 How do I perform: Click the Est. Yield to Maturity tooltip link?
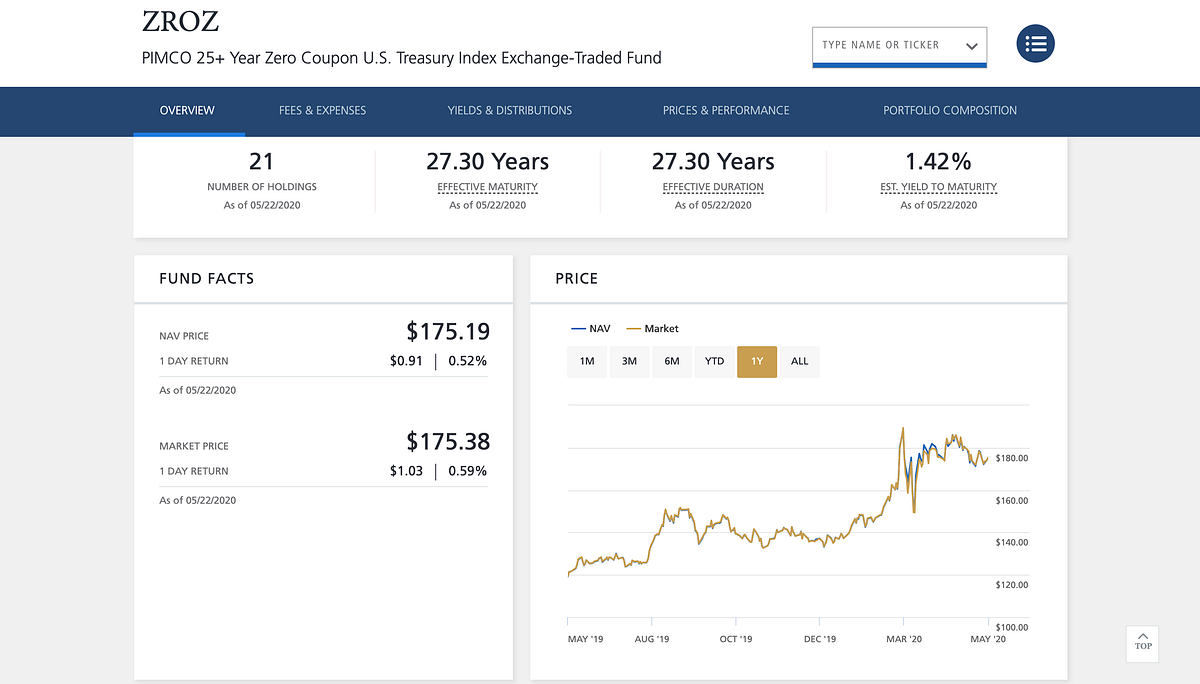click(938, 187)
